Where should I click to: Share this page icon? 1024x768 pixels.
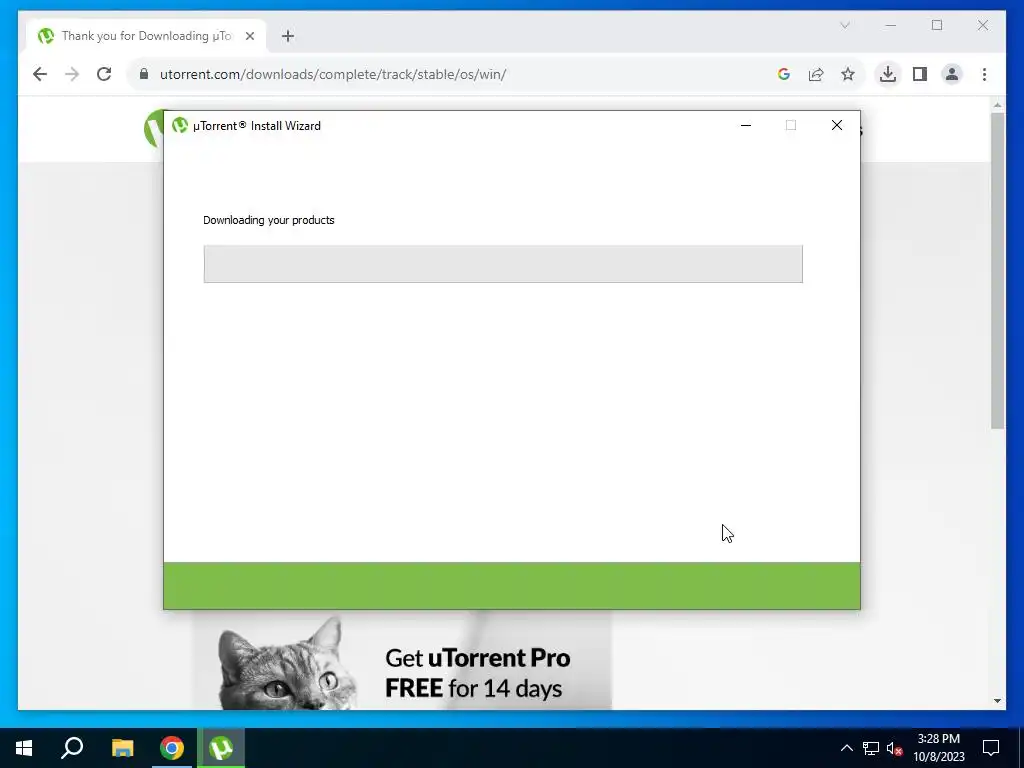[x=816, y=74]
